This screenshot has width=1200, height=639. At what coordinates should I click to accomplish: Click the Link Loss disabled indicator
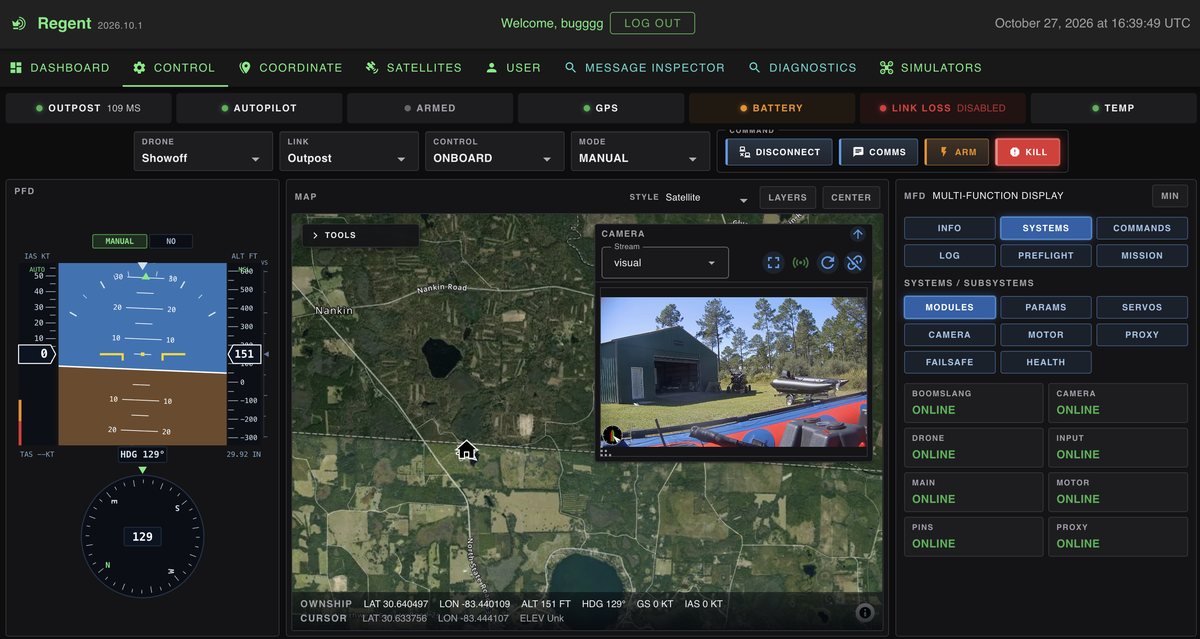943,108
